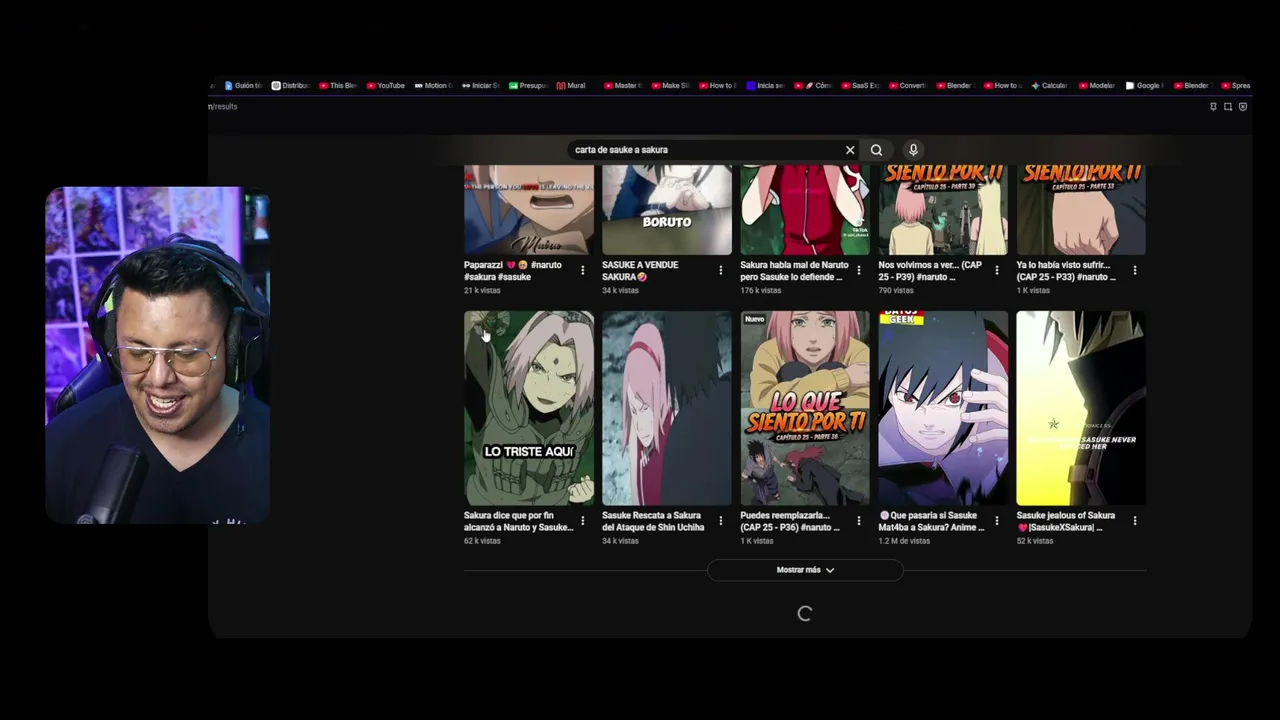Open the Distribuc bookmark

click(x=291, y=86)
